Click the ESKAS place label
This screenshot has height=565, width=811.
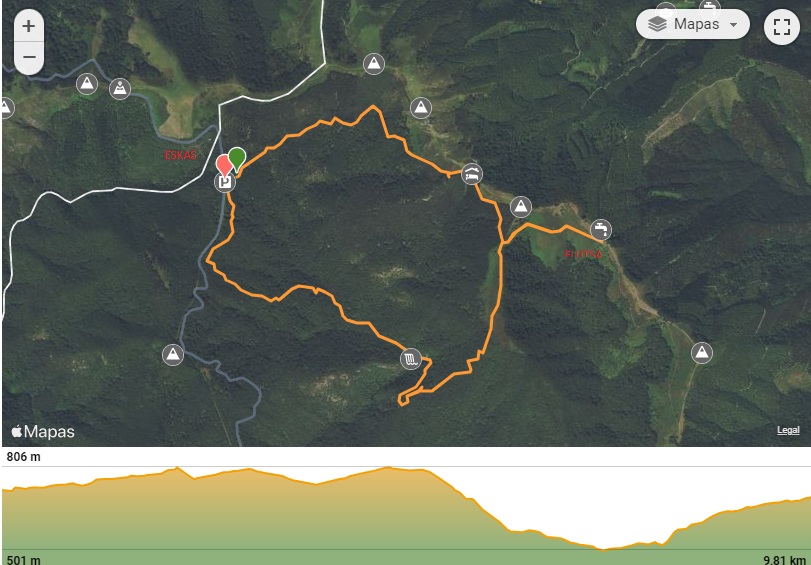181,155
